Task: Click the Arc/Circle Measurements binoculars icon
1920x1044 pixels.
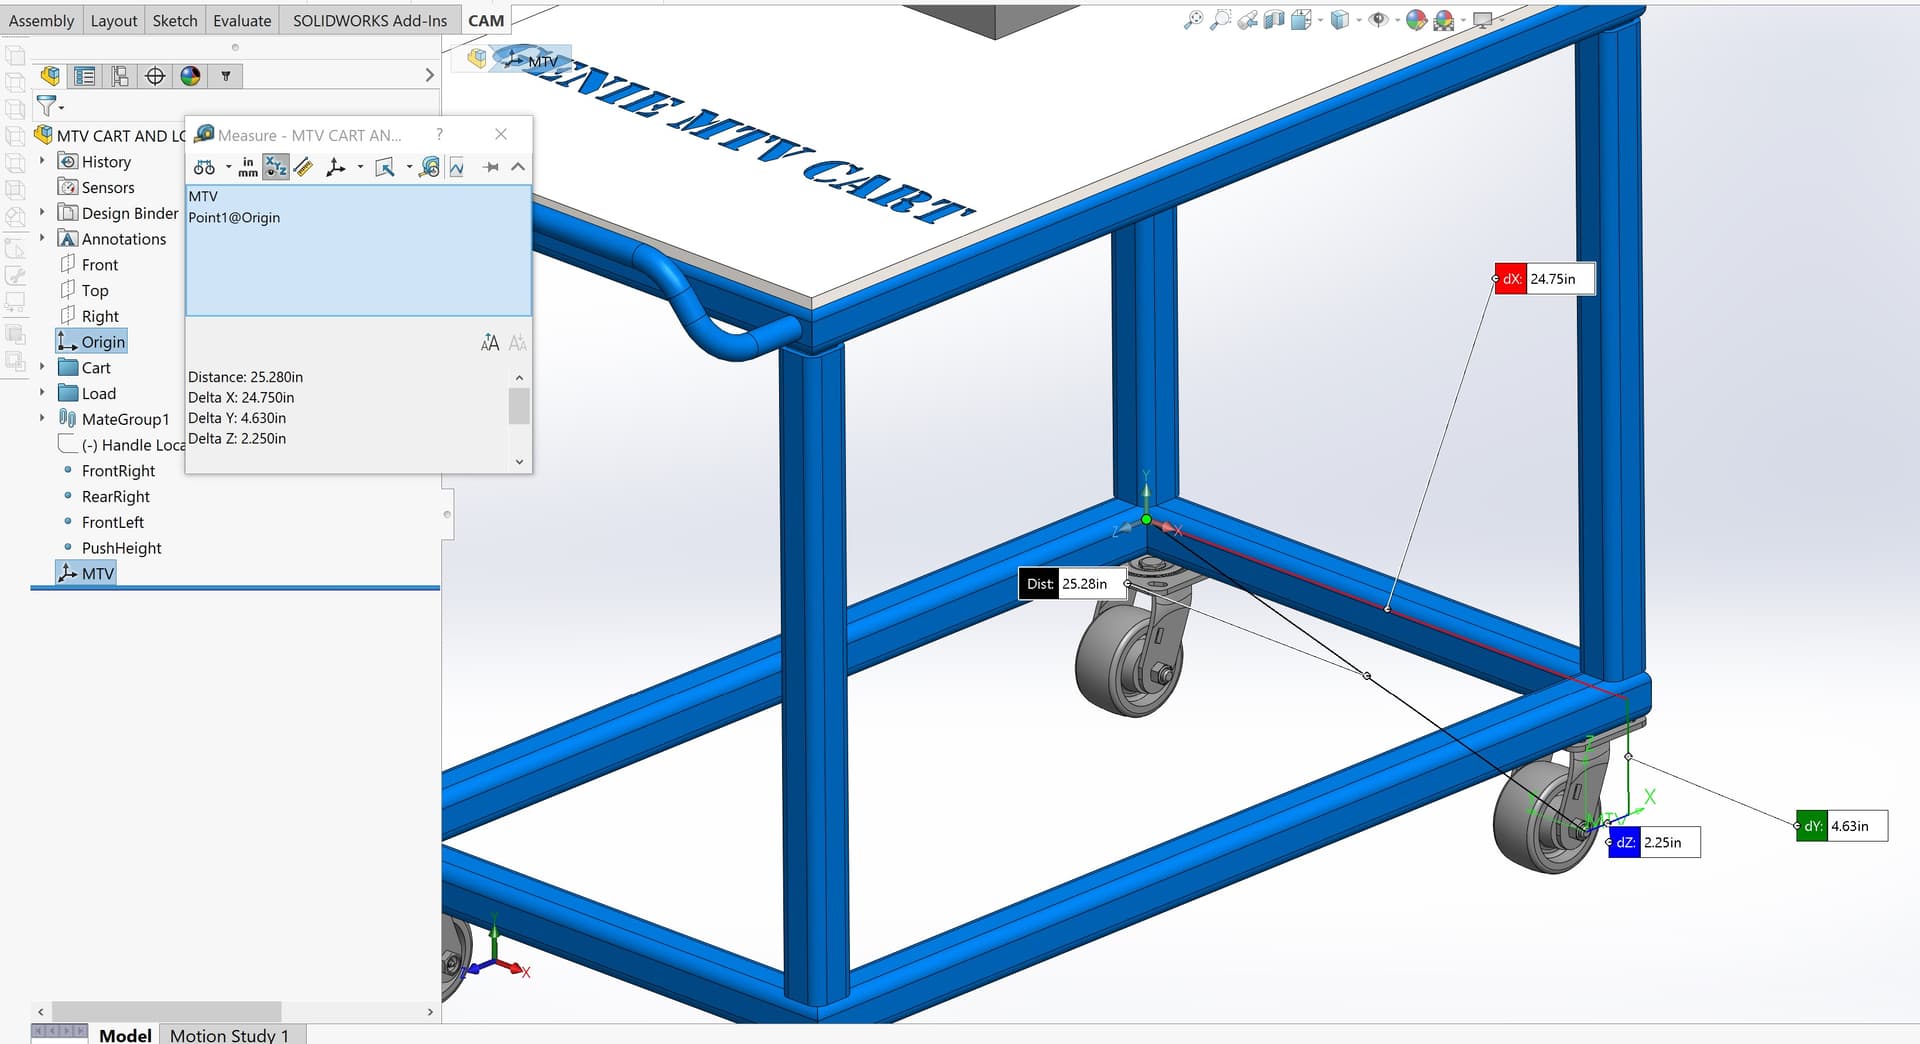Action: point(204,167)
